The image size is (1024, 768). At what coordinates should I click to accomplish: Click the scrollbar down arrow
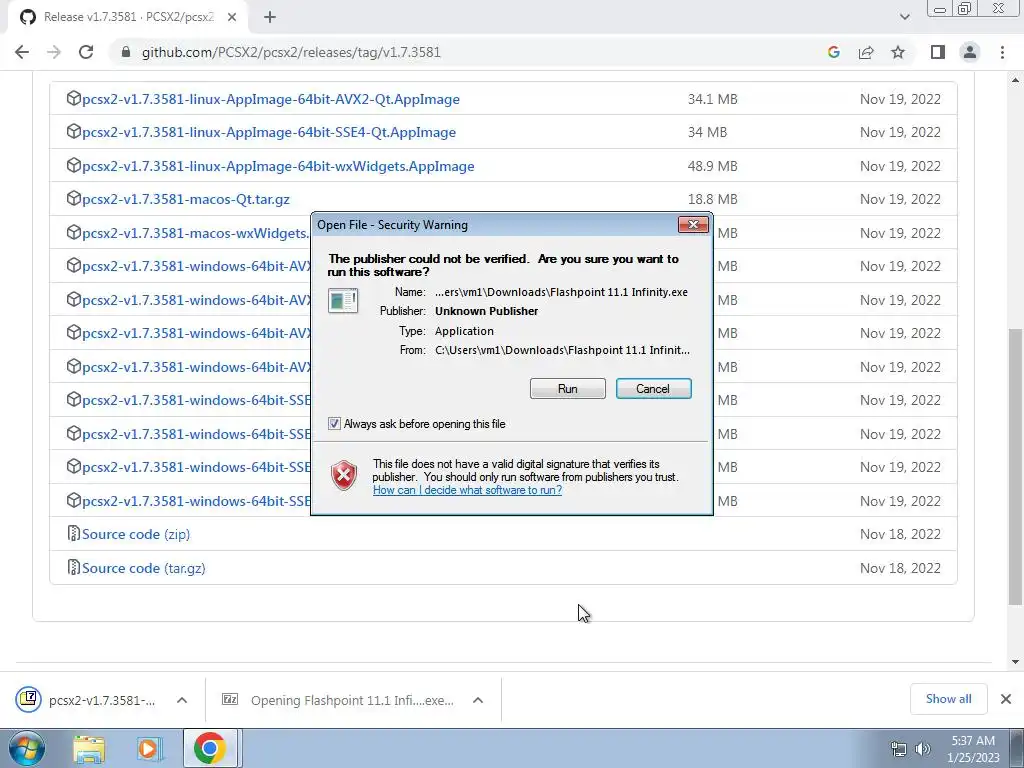(1016, 662)
